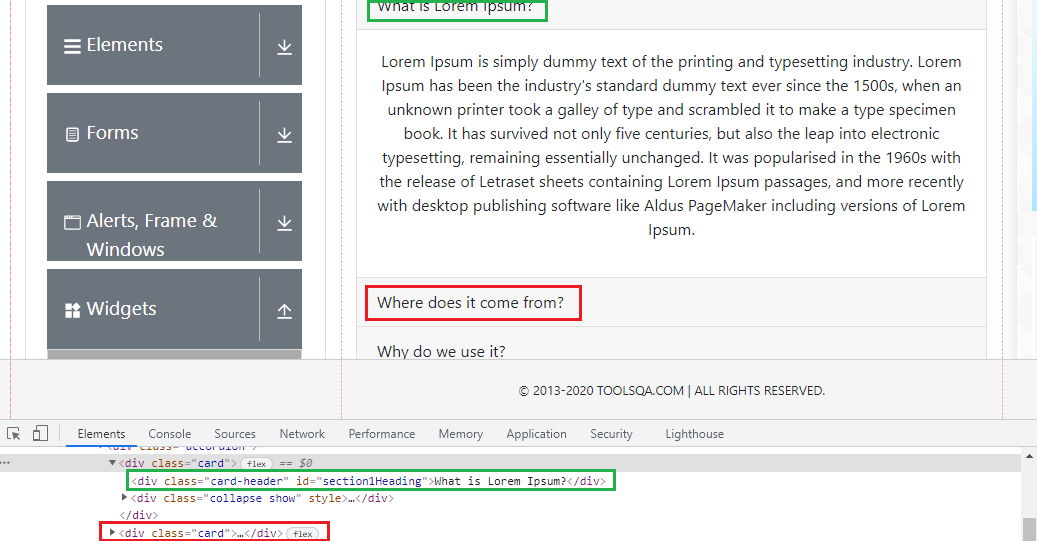The image size is (1037, 541).
Task: Click the flex badge on second card
Action: 302,533
